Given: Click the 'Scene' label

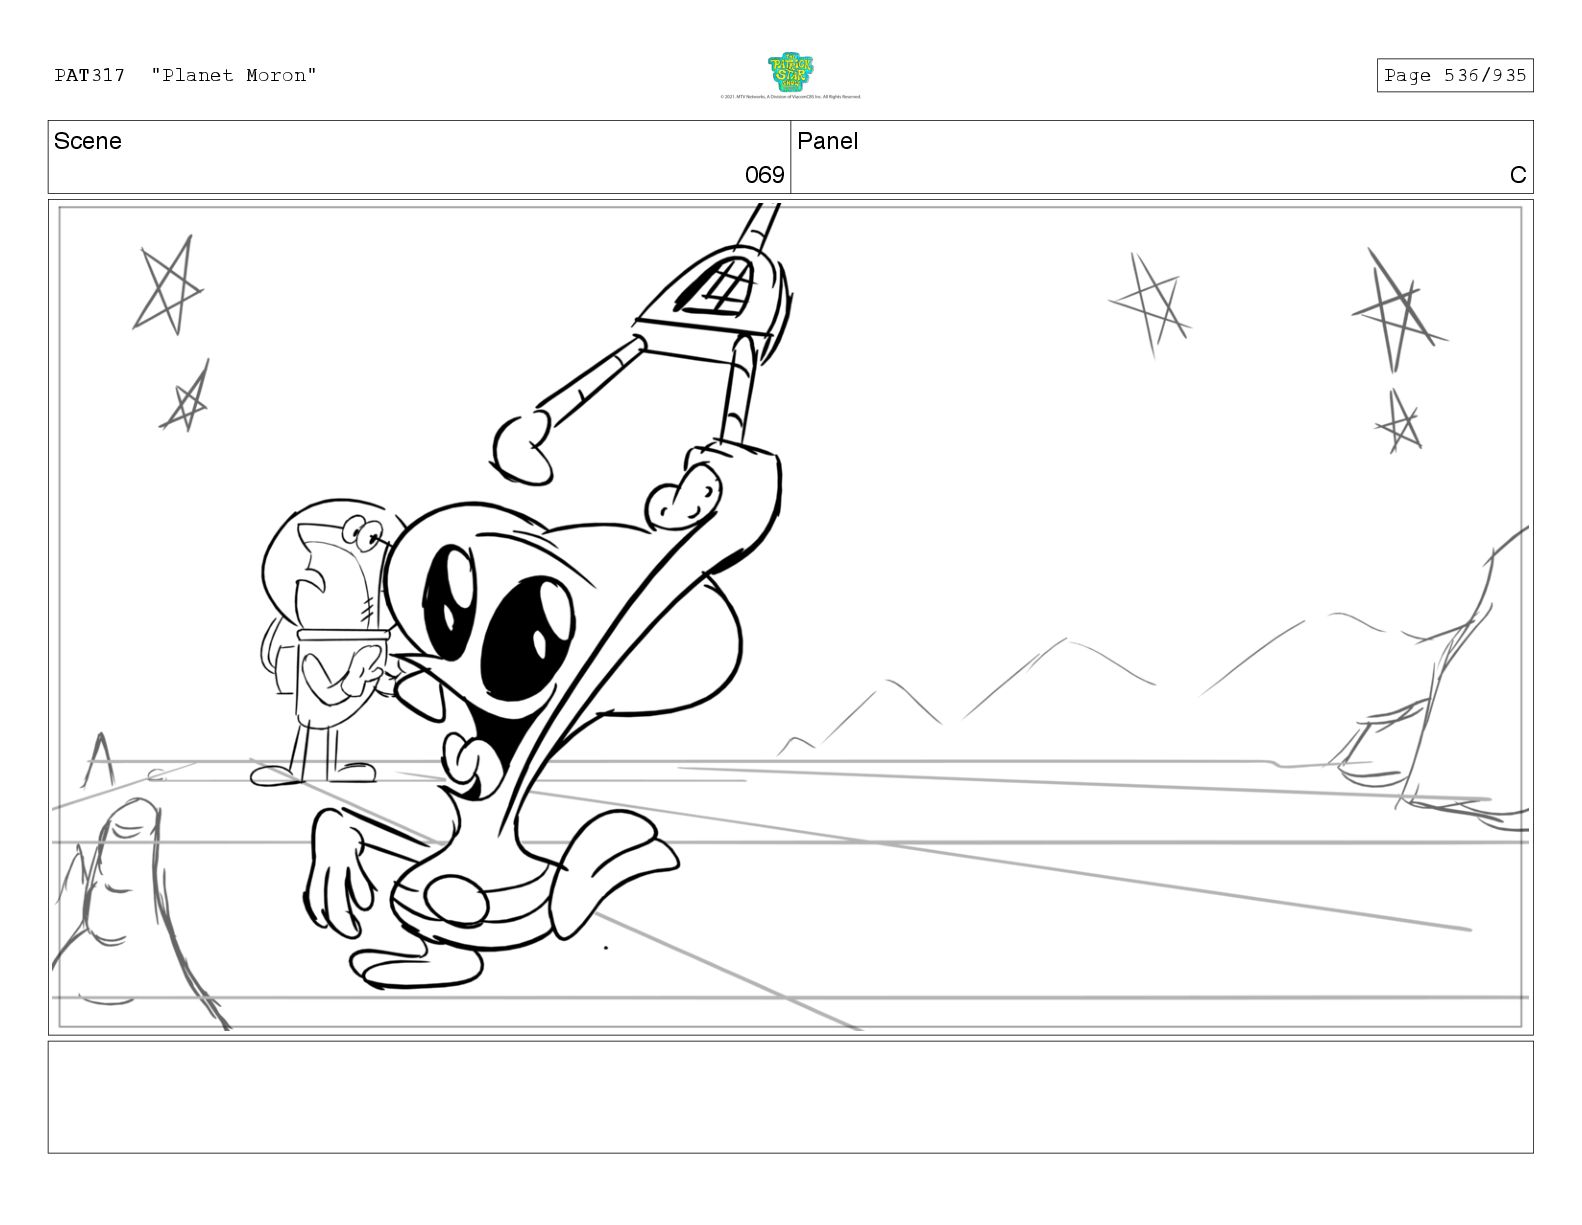Looking at the screenshot, I should [x=88, y=141].
